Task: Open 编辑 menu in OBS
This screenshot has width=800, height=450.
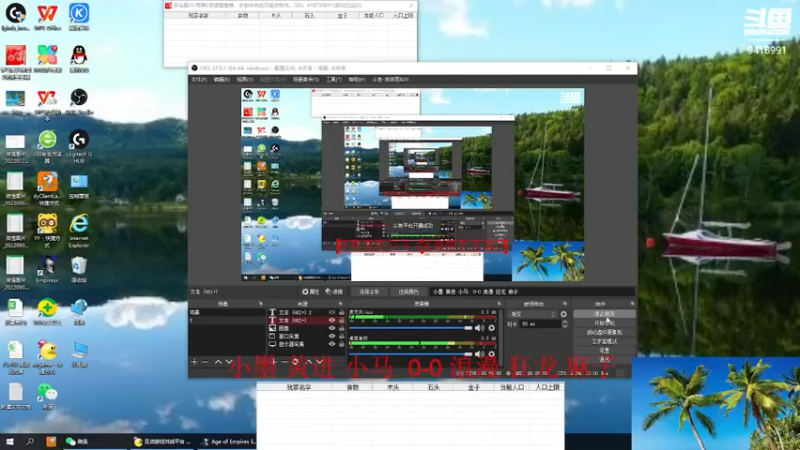Action: pos(221,80)
